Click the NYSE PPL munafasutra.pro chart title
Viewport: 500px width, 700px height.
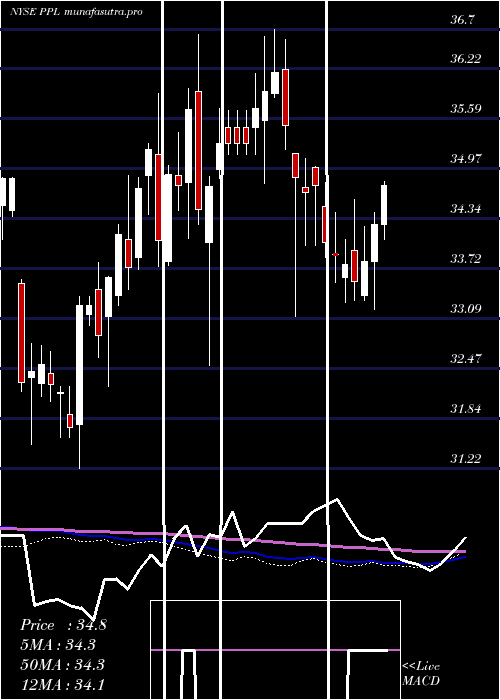pyautogui.click(x=76, y=12)
